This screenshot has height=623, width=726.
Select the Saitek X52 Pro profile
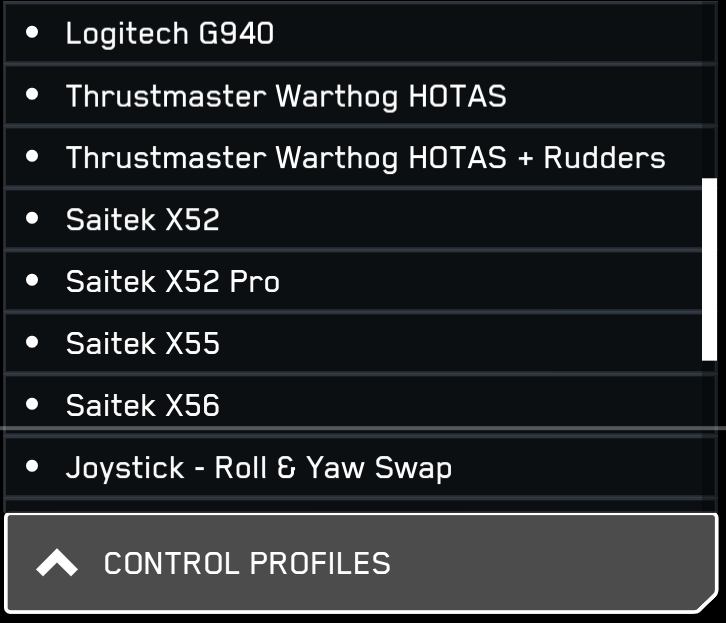173,282
